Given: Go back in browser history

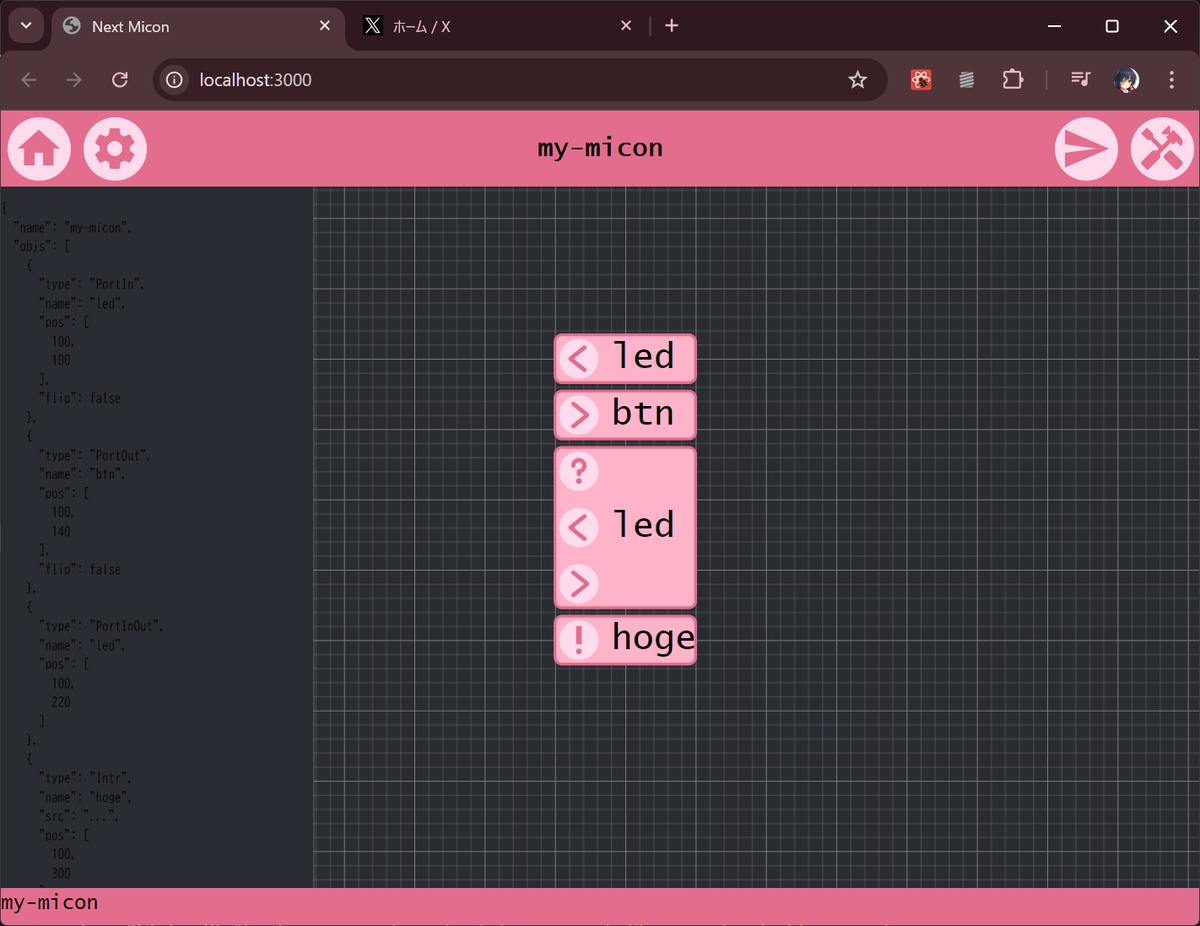Looking at the screenshot, I should [29, 80].
